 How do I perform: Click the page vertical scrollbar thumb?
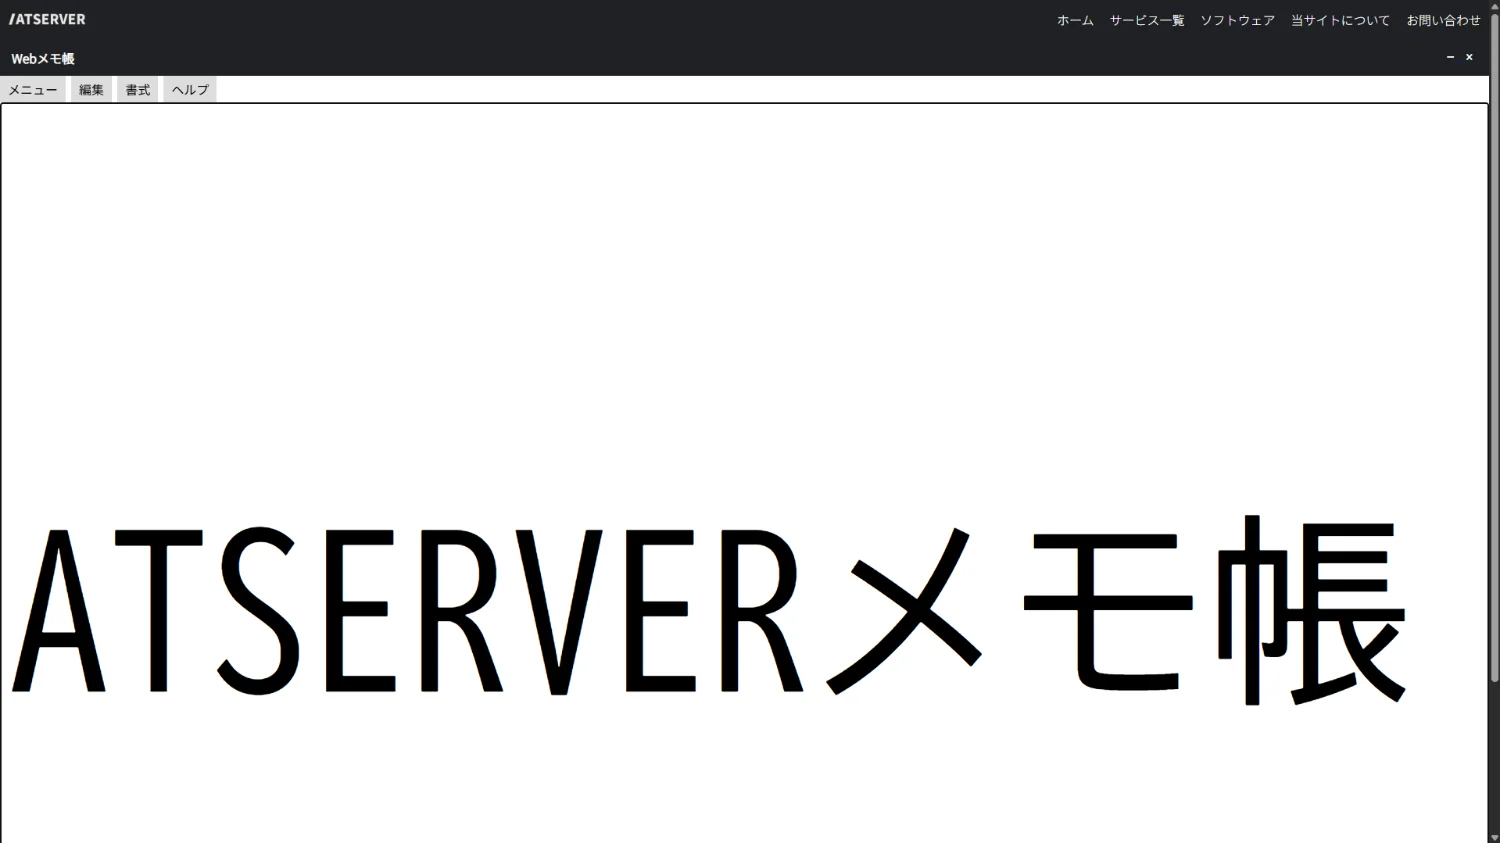(x=1494, y=340)
